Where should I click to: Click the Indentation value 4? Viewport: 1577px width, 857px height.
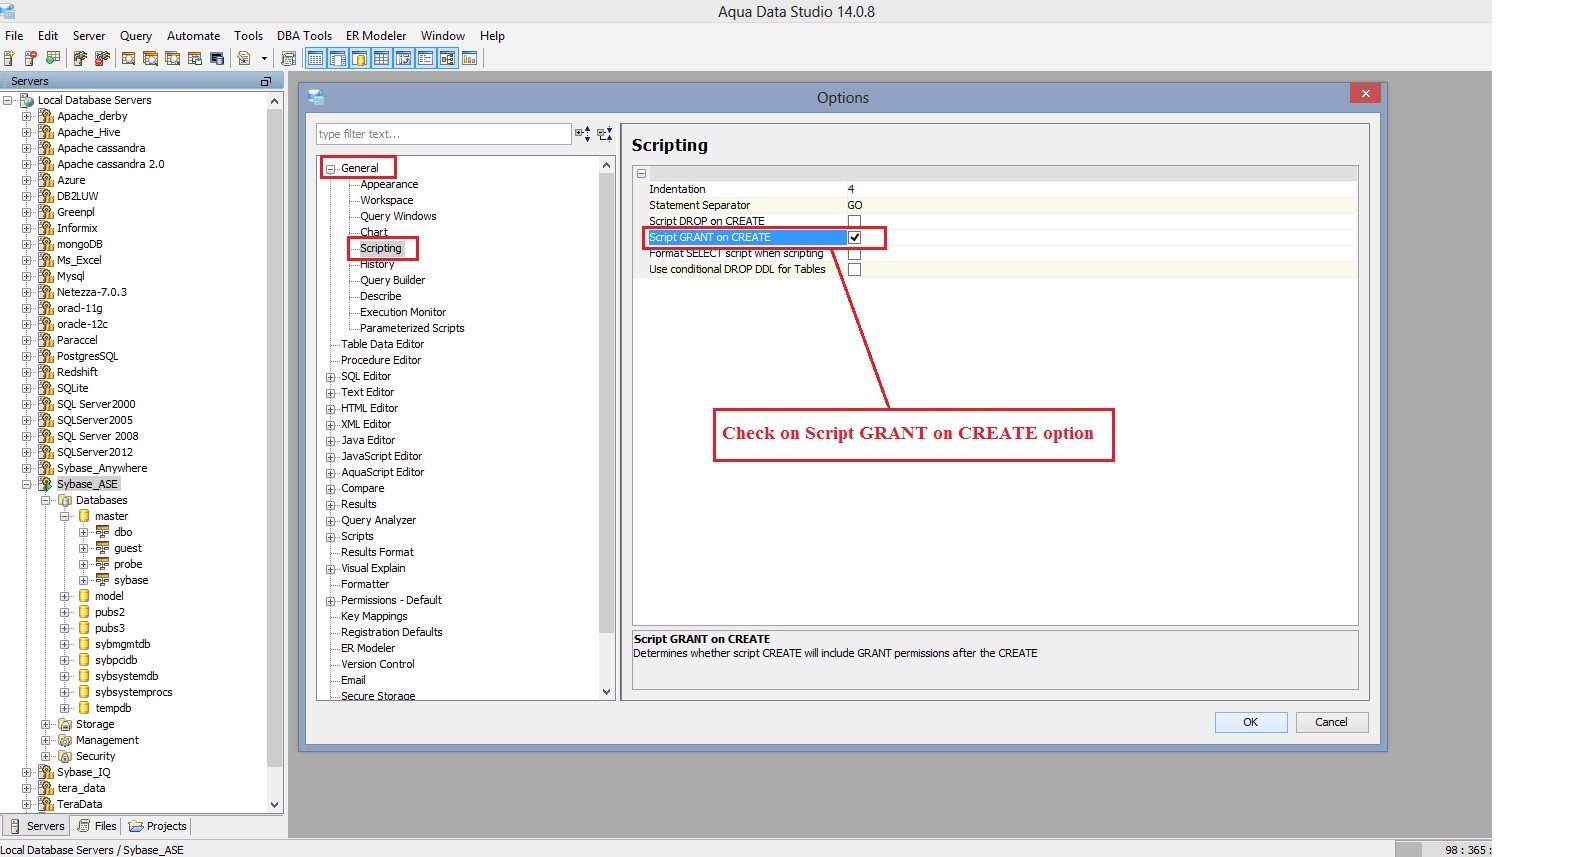[x=851, y=189]
